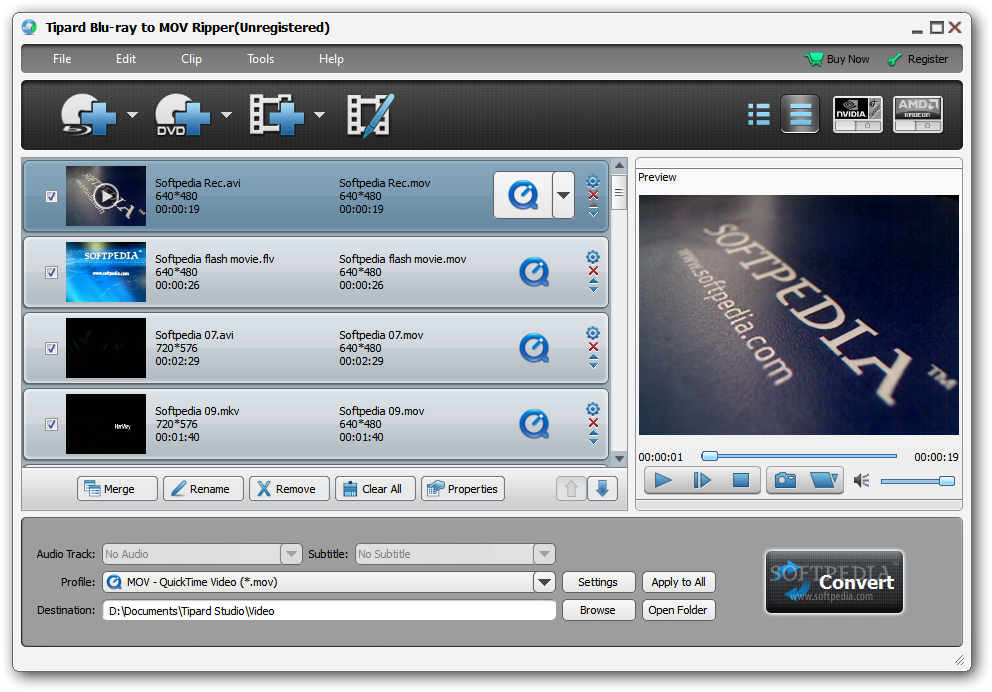Open the video Edit effect tool
992x692 pixels.
pyautogui.click(x=370, y=114)
